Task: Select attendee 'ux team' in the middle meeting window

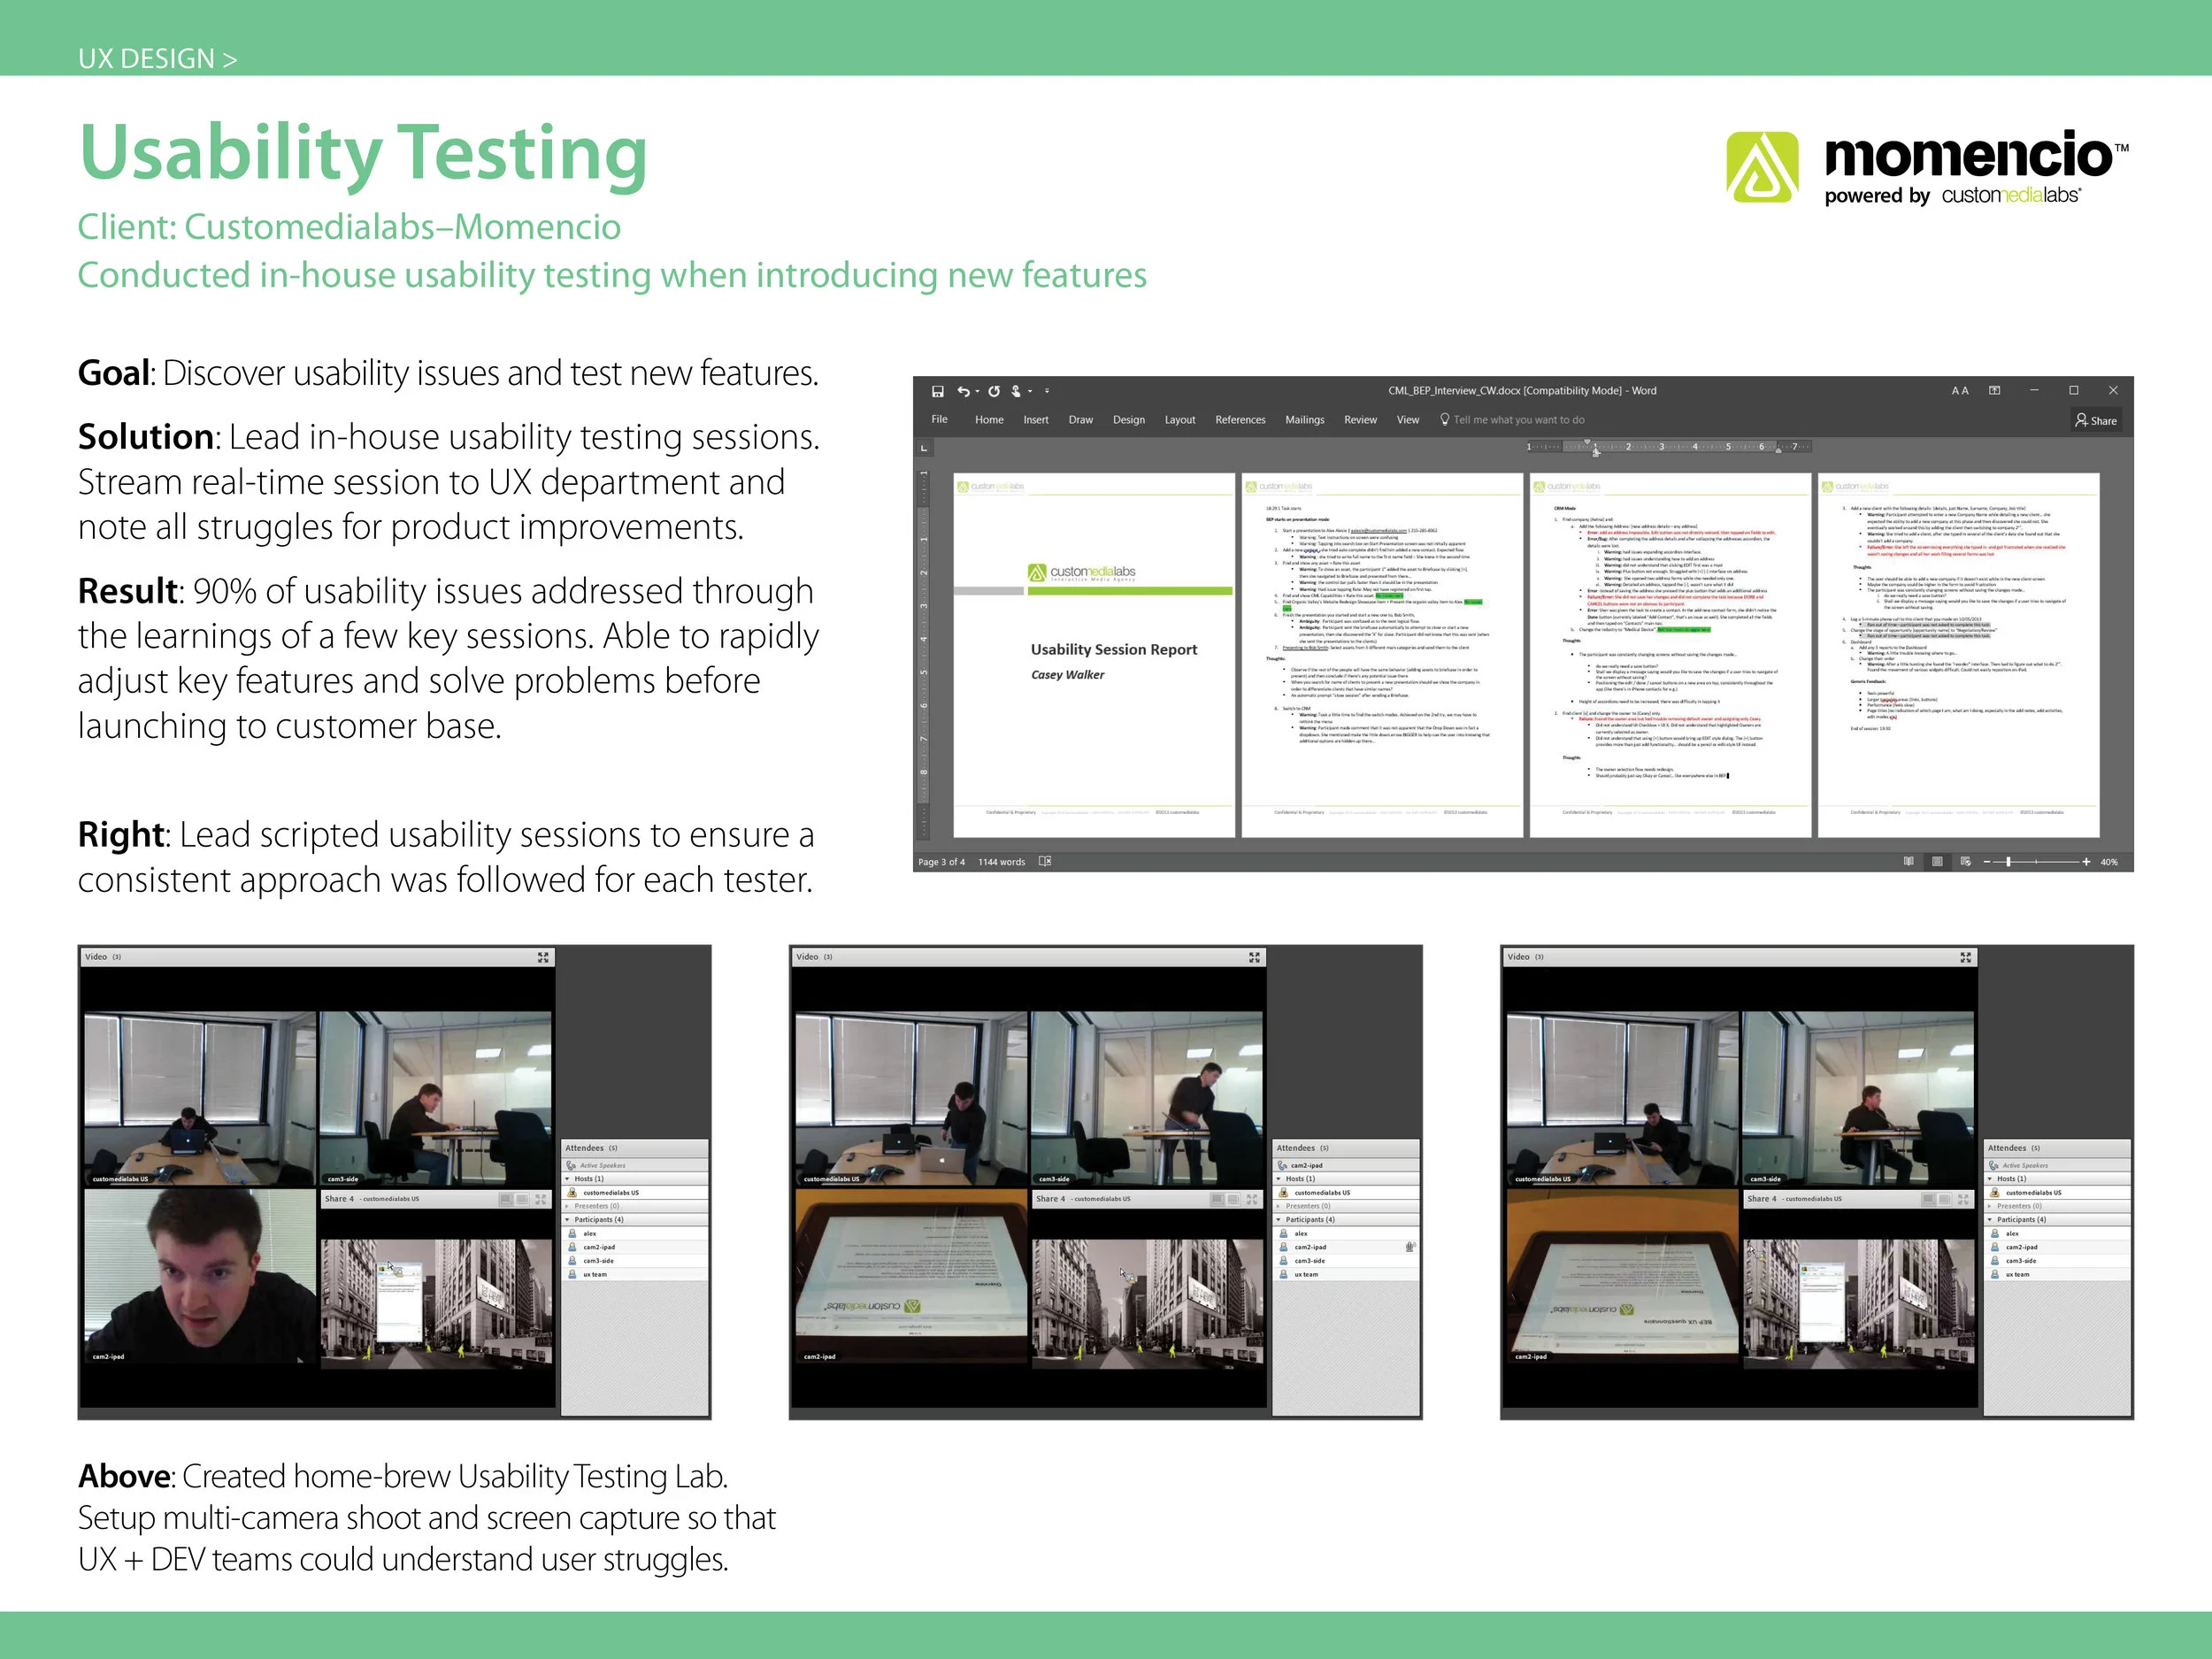Action: click(x=1346, y=1275)
